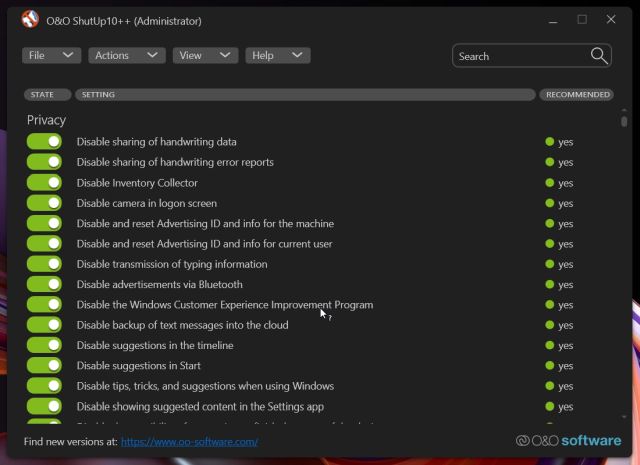Click the SETTING column header
Viewport: 640px width, 465px height.
tap(305, 95)
